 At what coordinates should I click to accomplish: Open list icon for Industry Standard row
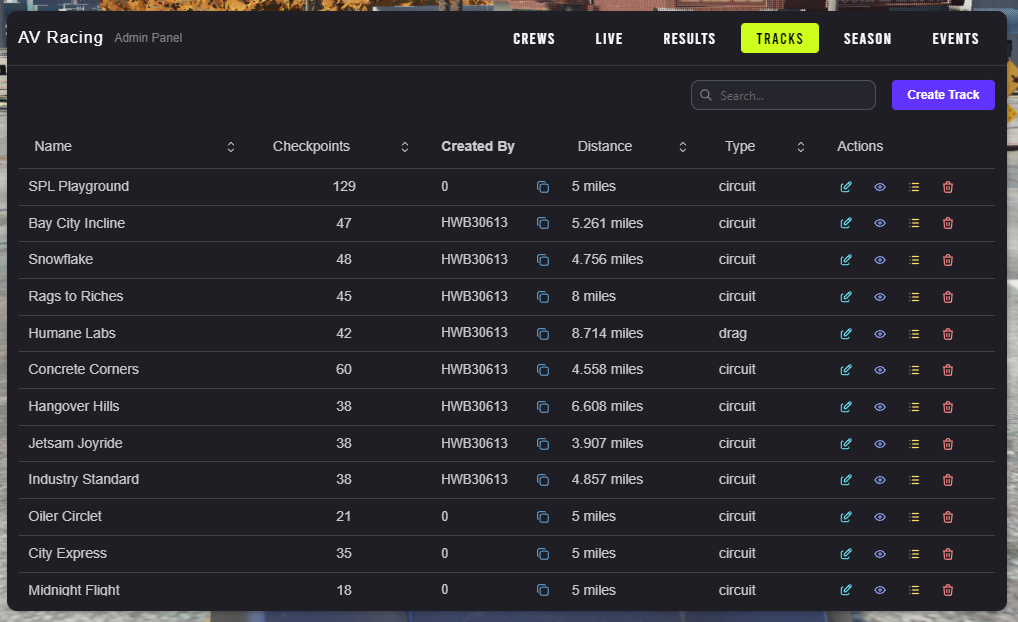914,480
